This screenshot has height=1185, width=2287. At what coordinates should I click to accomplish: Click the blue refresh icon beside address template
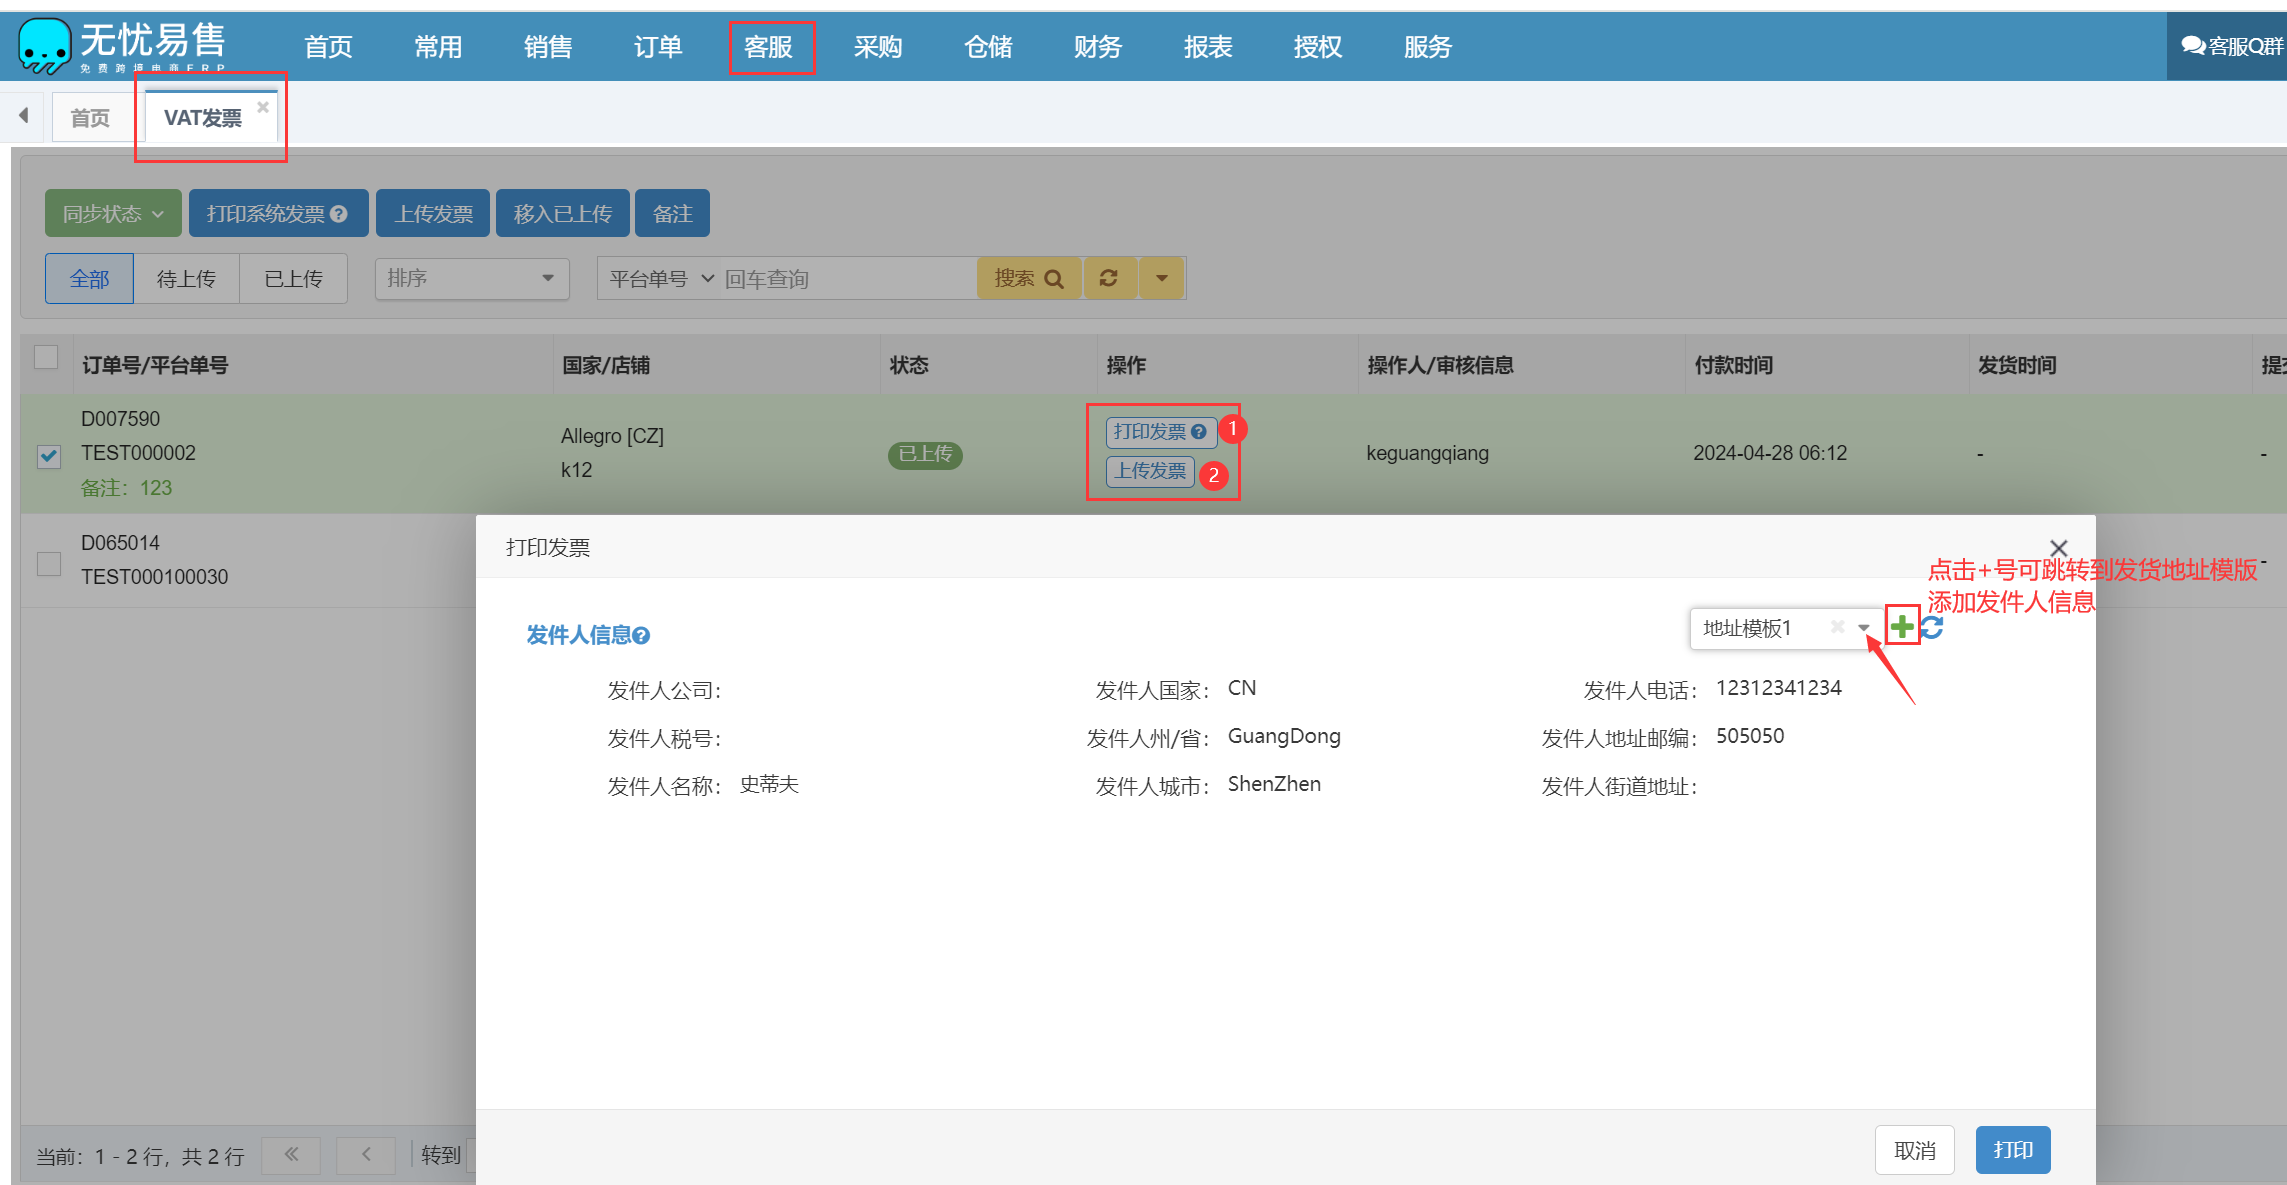[1932, 627]
